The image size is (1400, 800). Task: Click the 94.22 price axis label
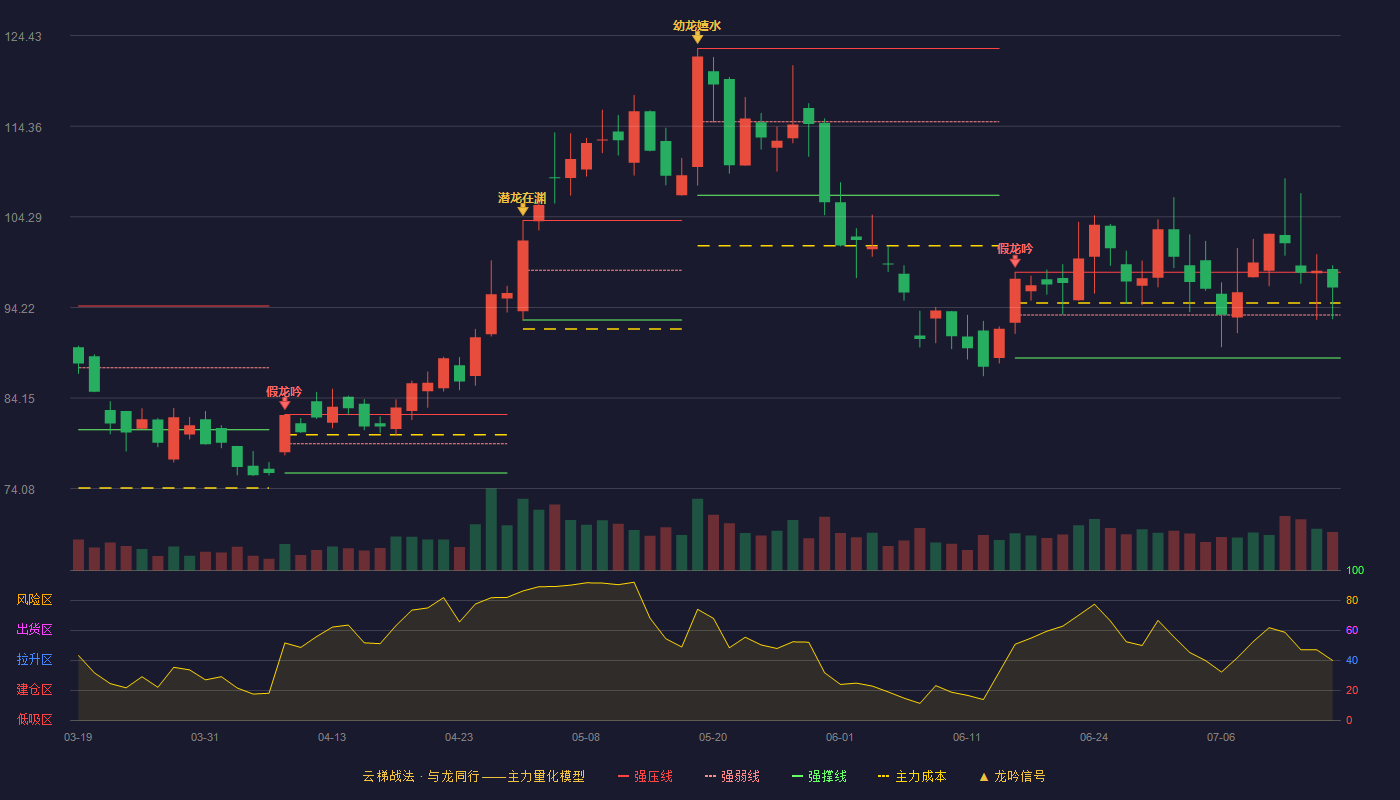(20, 308)
